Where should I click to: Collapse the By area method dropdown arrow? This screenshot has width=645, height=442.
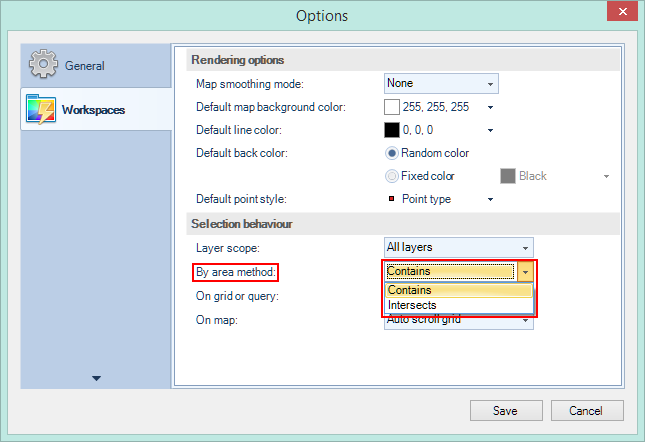pos(526,271)
